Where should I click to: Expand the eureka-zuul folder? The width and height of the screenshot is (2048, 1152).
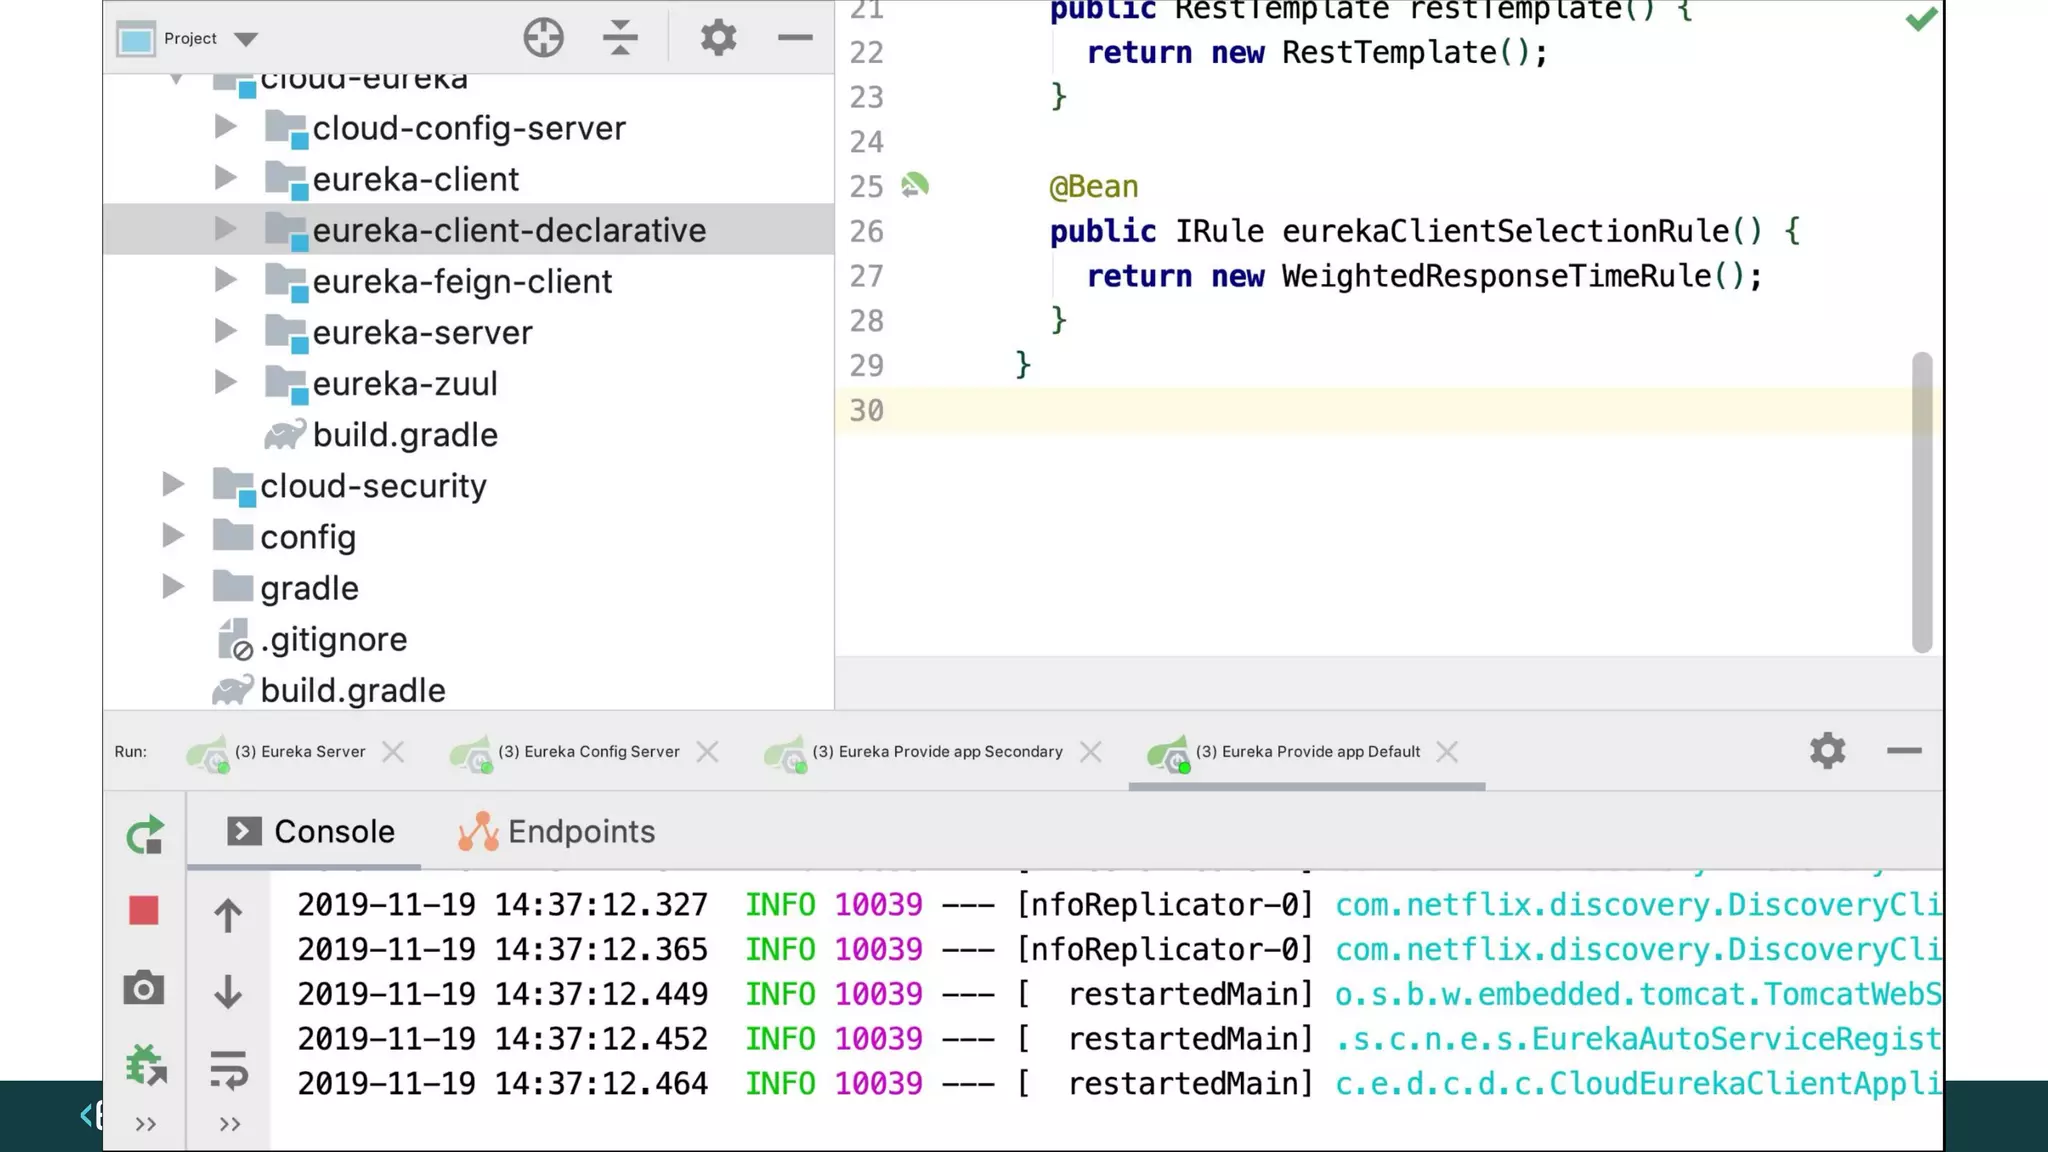(x=226, y=383)
